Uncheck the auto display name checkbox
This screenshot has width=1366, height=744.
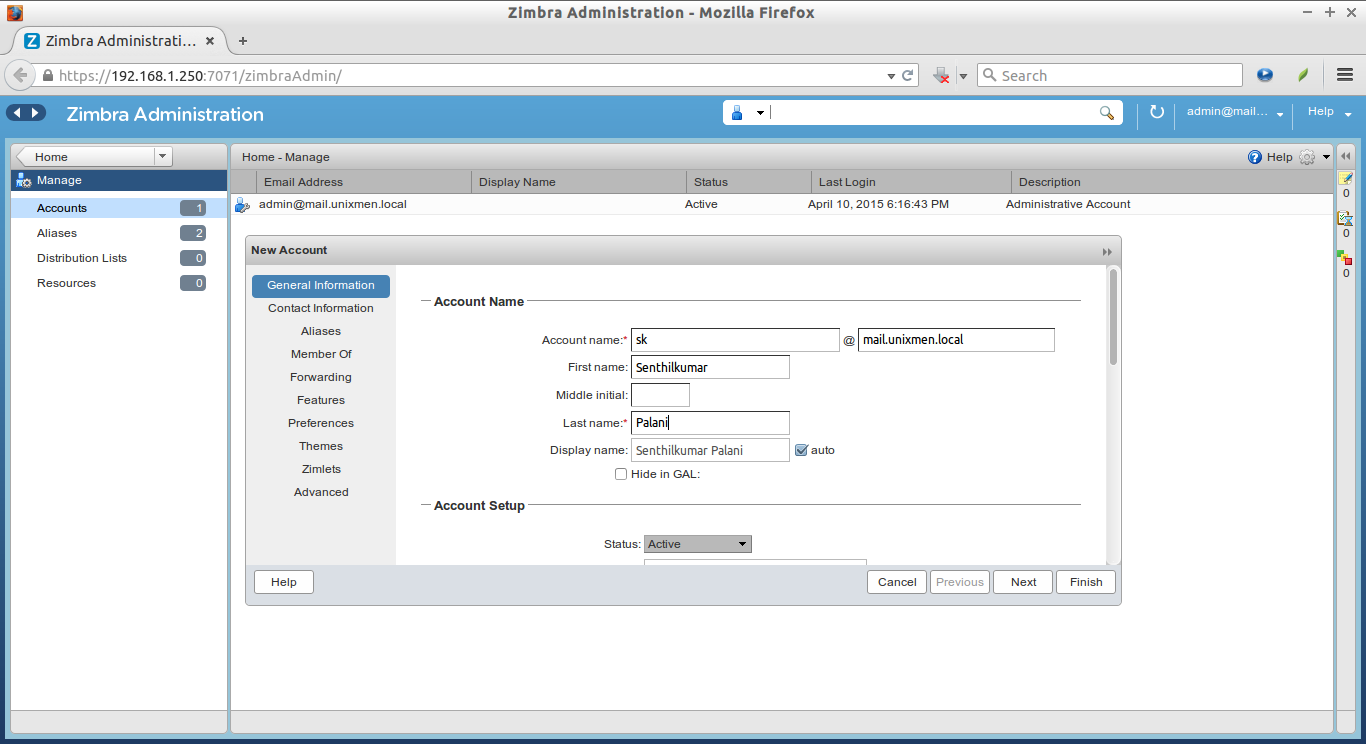click(x=801, y=450)
